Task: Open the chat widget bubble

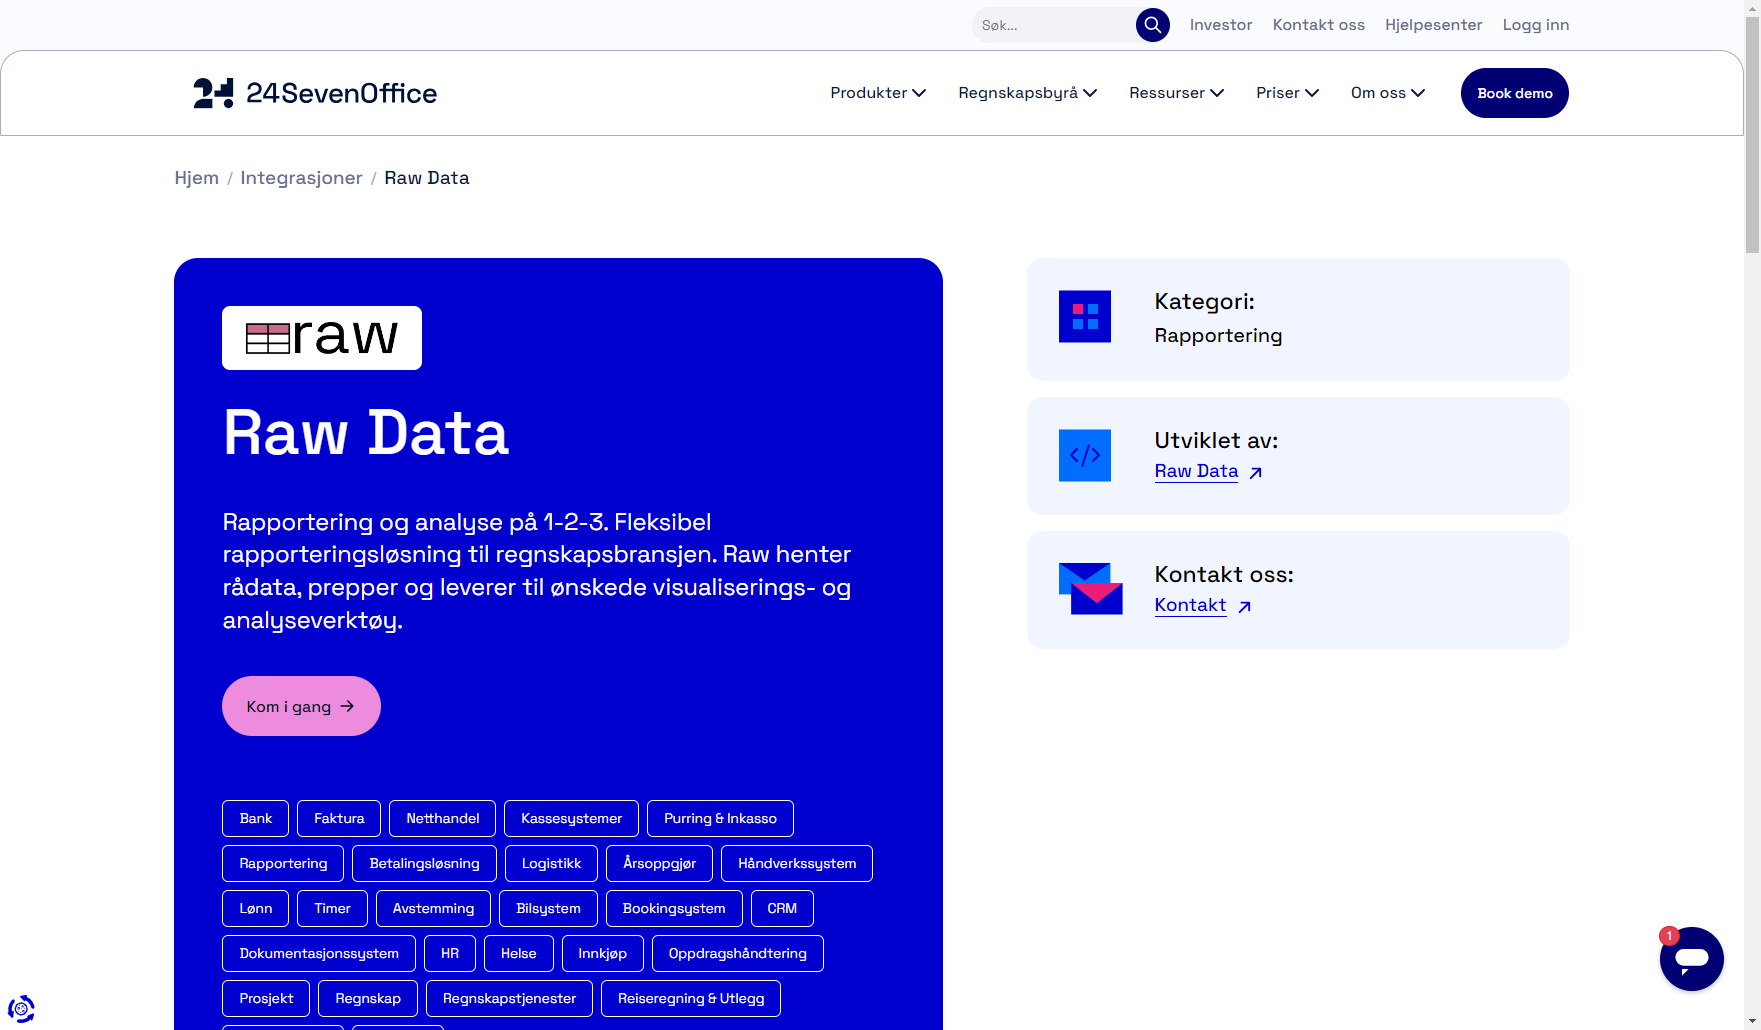Action: coord(1691,959)
